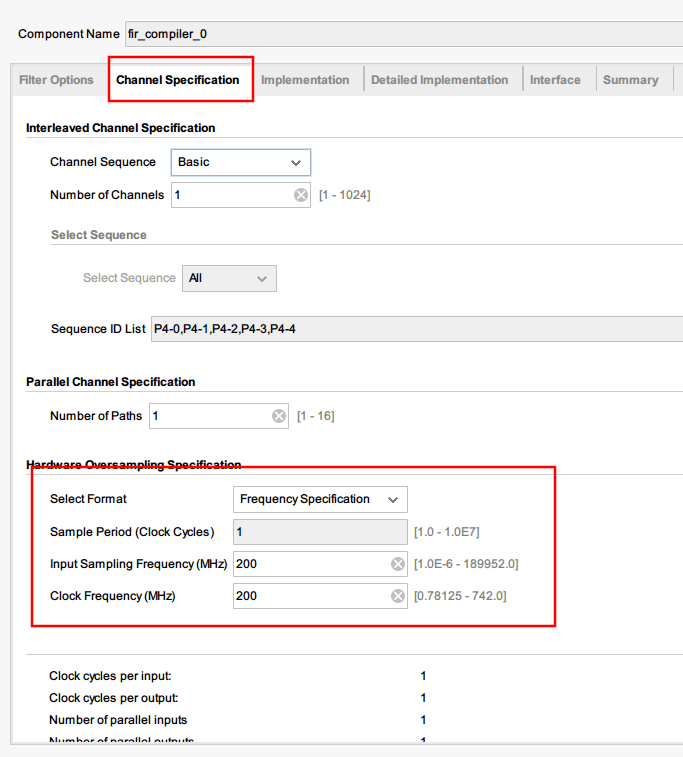Click the Sequence ID List field
683x757 pixels.
[x=417, y=329]
